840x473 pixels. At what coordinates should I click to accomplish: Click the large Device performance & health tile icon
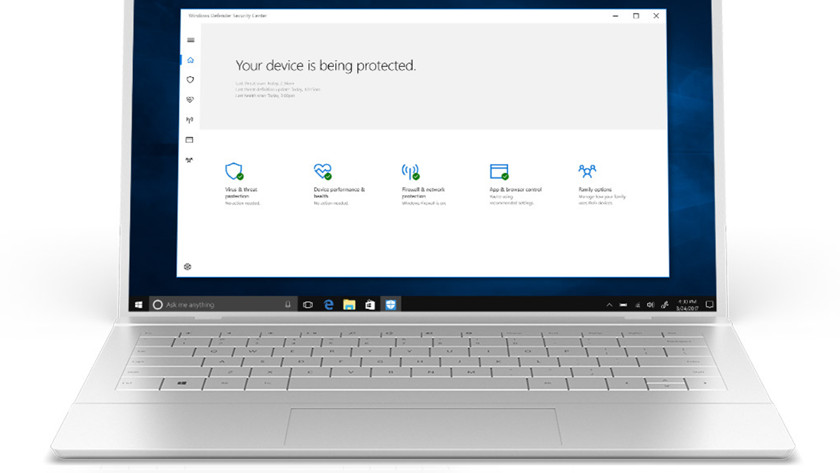322,171
